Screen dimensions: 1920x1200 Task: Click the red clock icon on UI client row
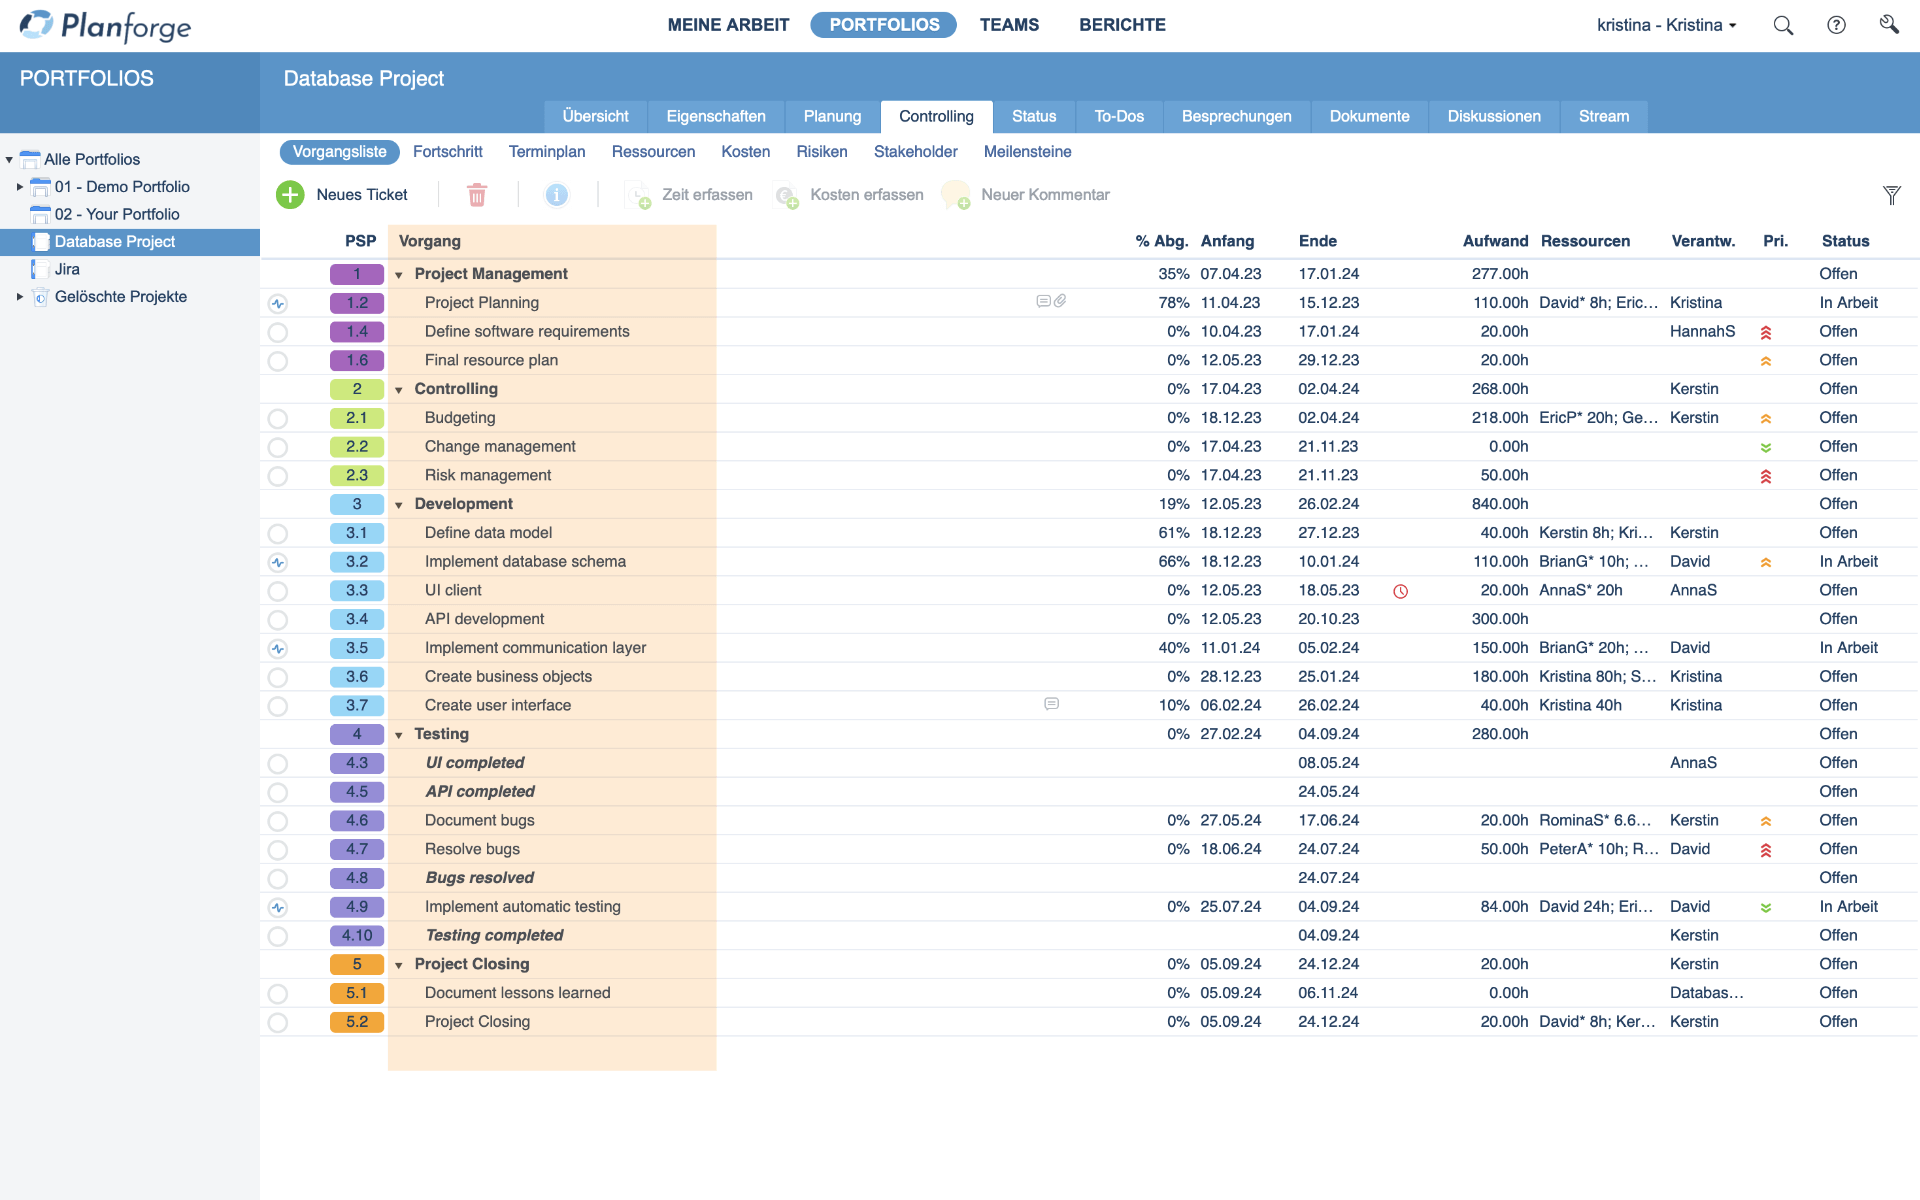pyautogui.click(x=1400, y=591)
